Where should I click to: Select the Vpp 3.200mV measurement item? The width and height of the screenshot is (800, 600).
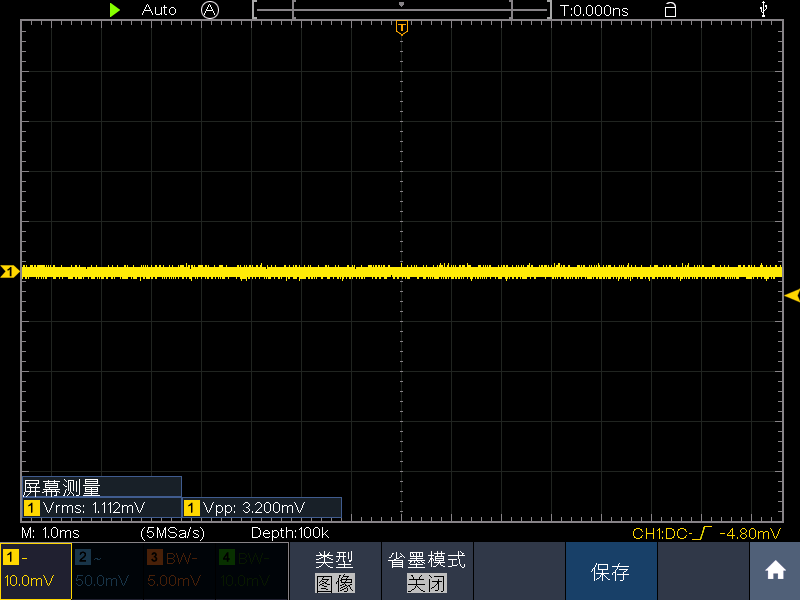pyautogui.click(x=262, y=508)
